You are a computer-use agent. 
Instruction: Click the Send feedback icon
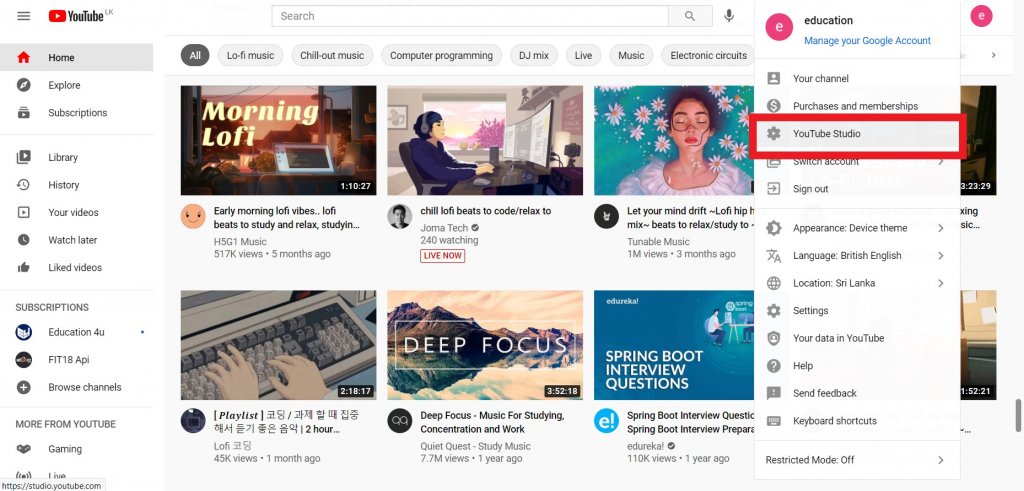pos(774,393)
